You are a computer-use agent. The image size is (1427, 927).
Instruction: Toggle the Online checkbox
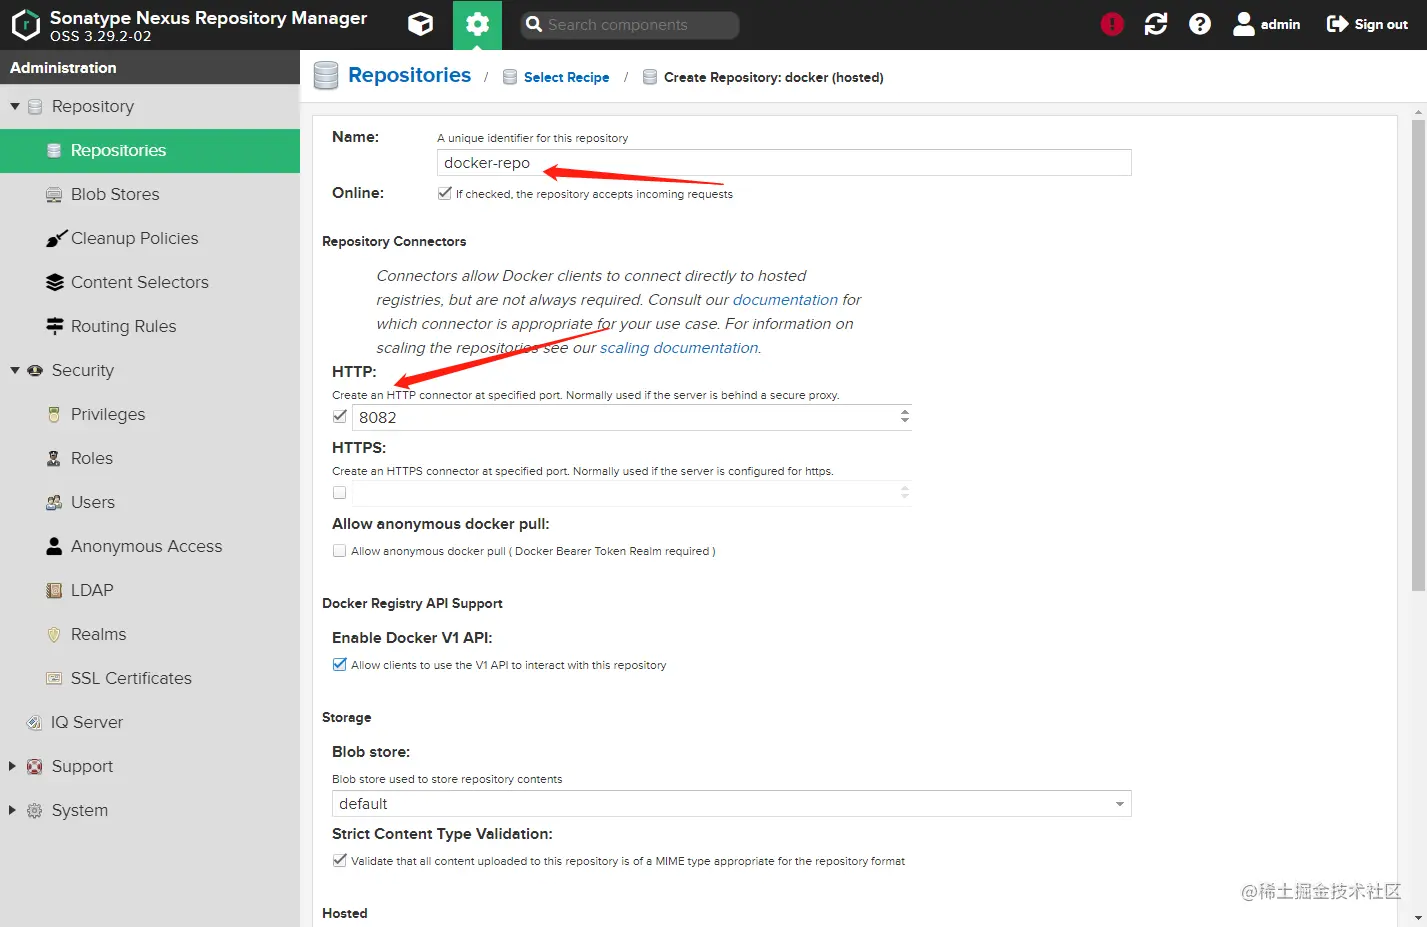444,193
